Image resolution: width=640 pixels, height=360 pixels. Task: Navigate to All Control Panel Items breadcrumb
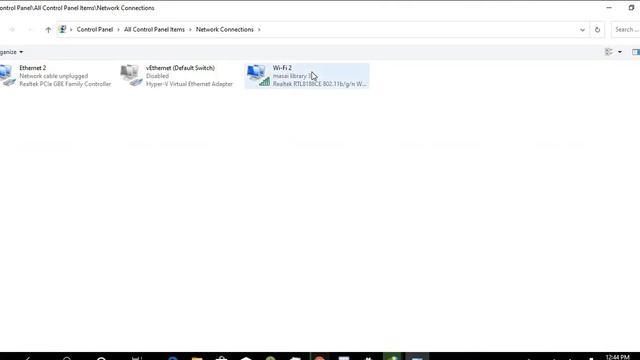pos(154,29)
